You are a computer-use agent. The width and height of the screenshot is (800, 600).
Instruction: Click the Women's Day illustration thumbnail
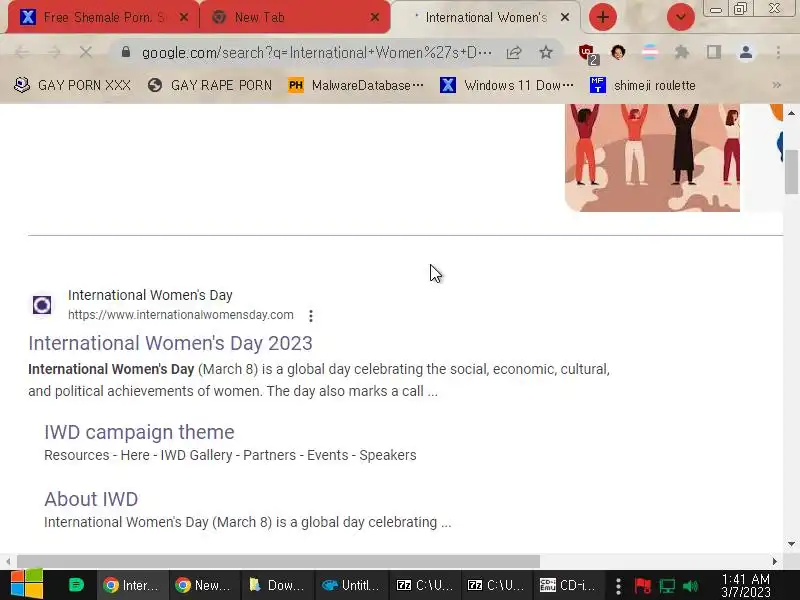pyautogui.click(x=652, y=158)
